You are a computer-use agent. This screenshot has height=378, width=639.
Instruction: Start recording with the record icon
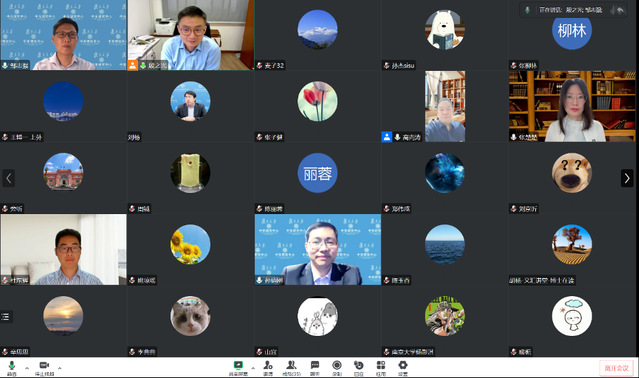pyautogui.click(x=337, y=367)
